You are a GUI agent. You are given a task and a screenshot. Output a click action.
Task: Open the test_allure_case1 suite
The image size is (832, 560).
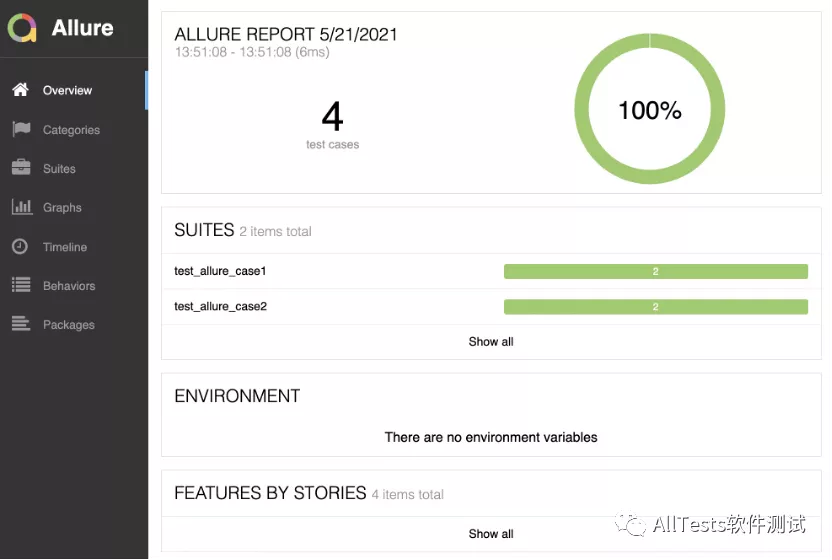click(x=220, y=271)
